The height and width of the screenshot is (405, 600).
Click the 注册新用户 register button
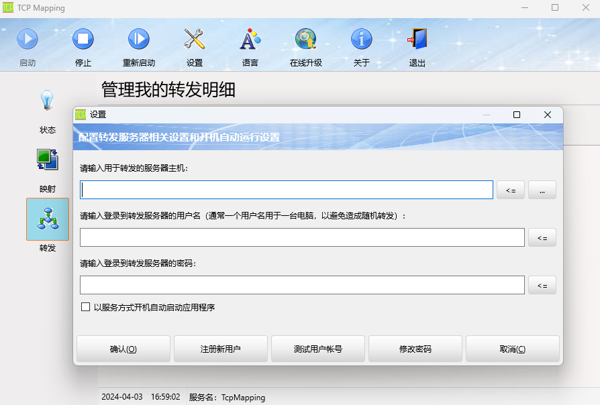[x=221, y=349]
